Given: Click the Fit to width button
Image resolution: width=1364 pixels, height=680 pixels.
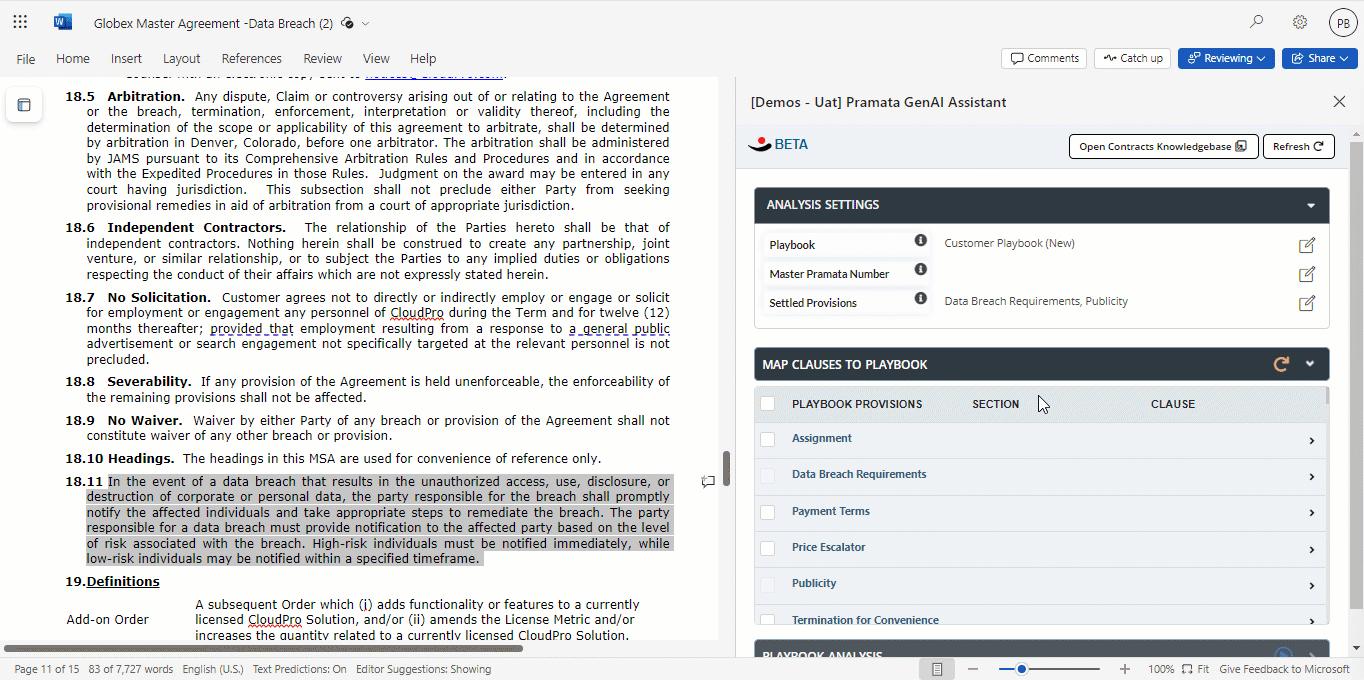Looking at the screenshot, I should [1196, 669].
